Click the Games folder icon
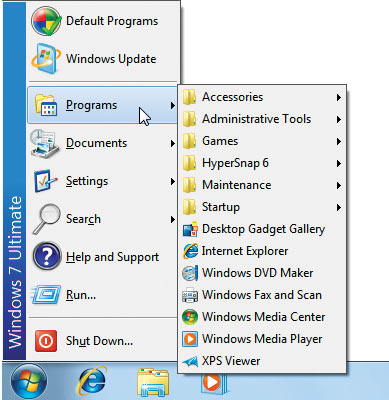 [x=190, y=141]
